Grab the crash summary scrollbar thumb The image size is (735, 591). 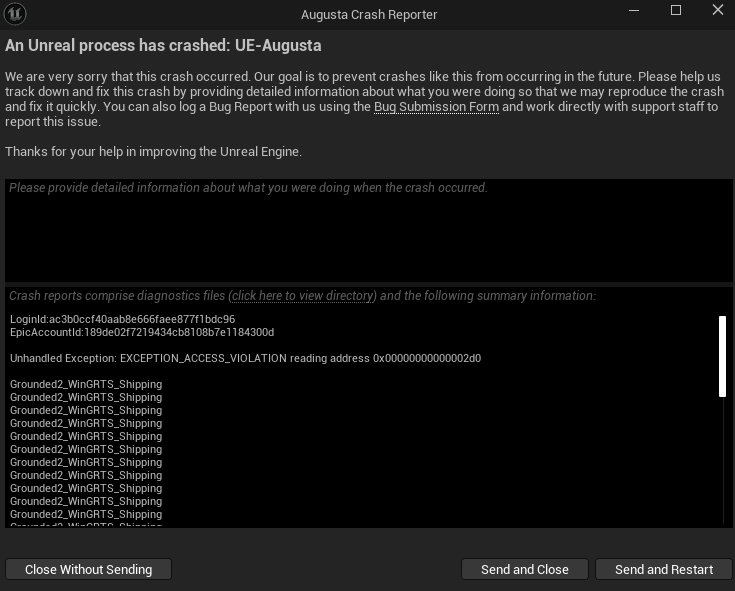pyautogui.click(x=722, y=356)
